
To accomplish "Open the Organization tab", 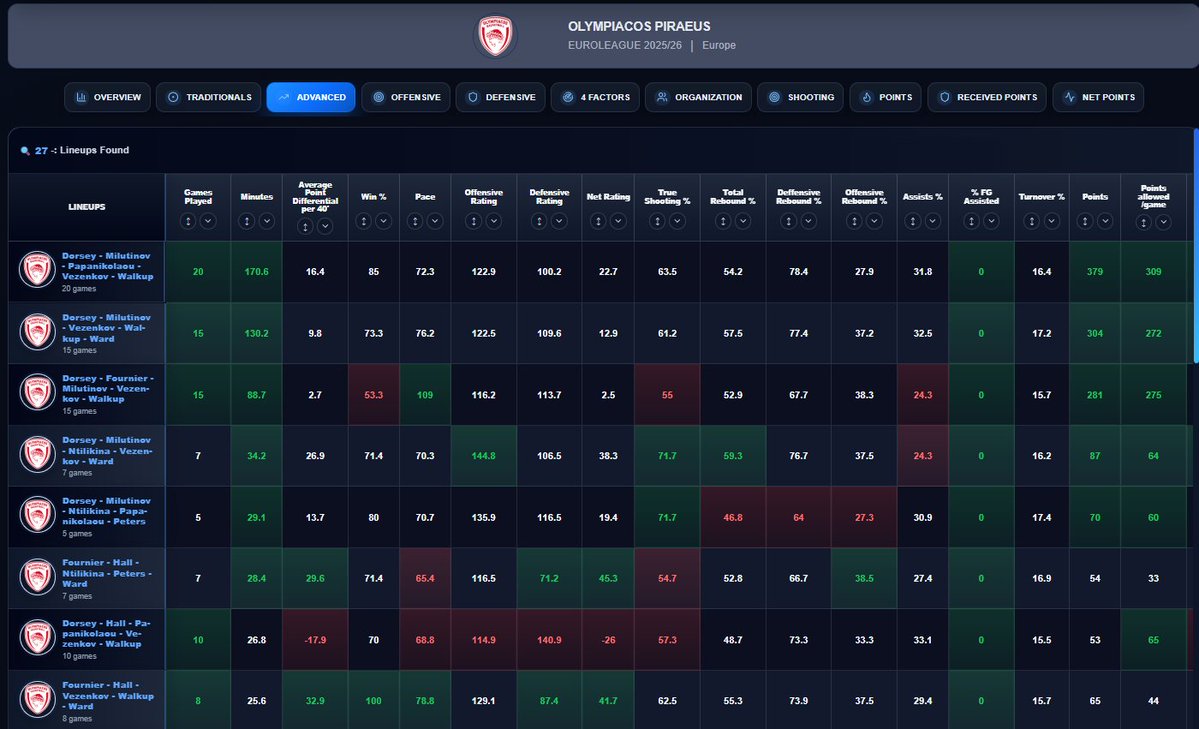I will coord(698,97).
